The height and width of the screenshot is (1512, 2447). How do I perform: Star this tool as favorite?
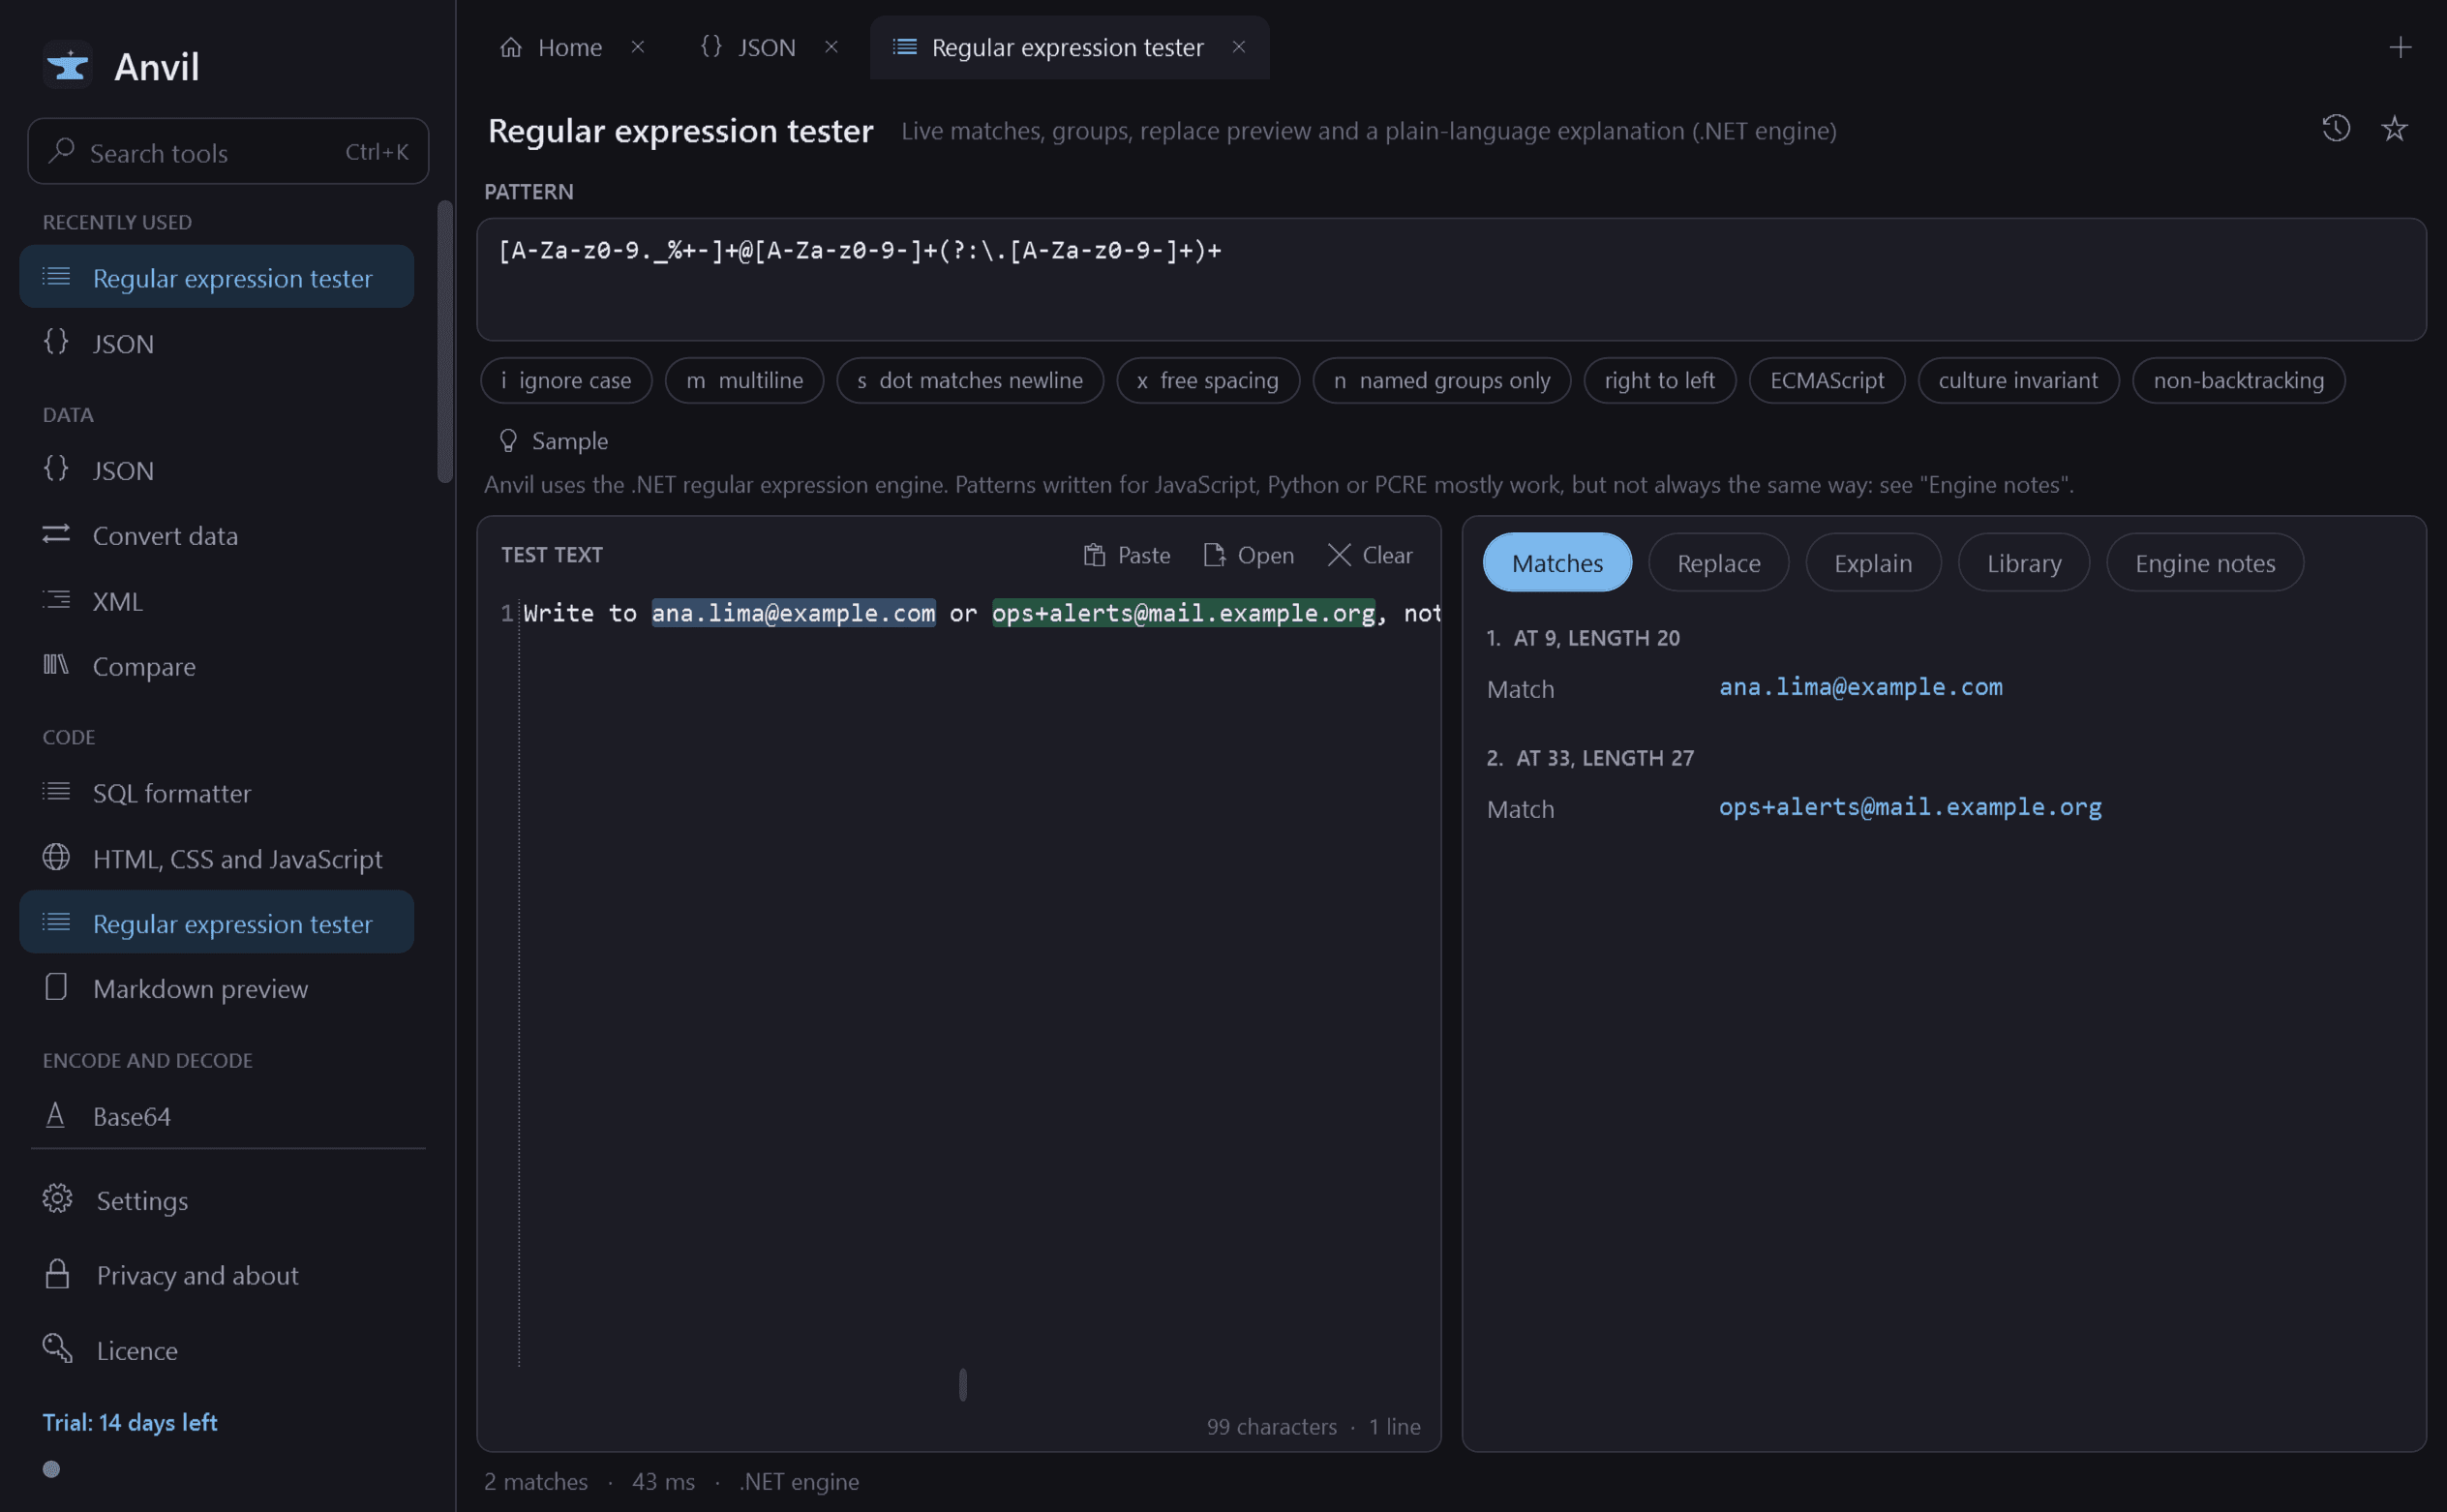pos(2394,128)
